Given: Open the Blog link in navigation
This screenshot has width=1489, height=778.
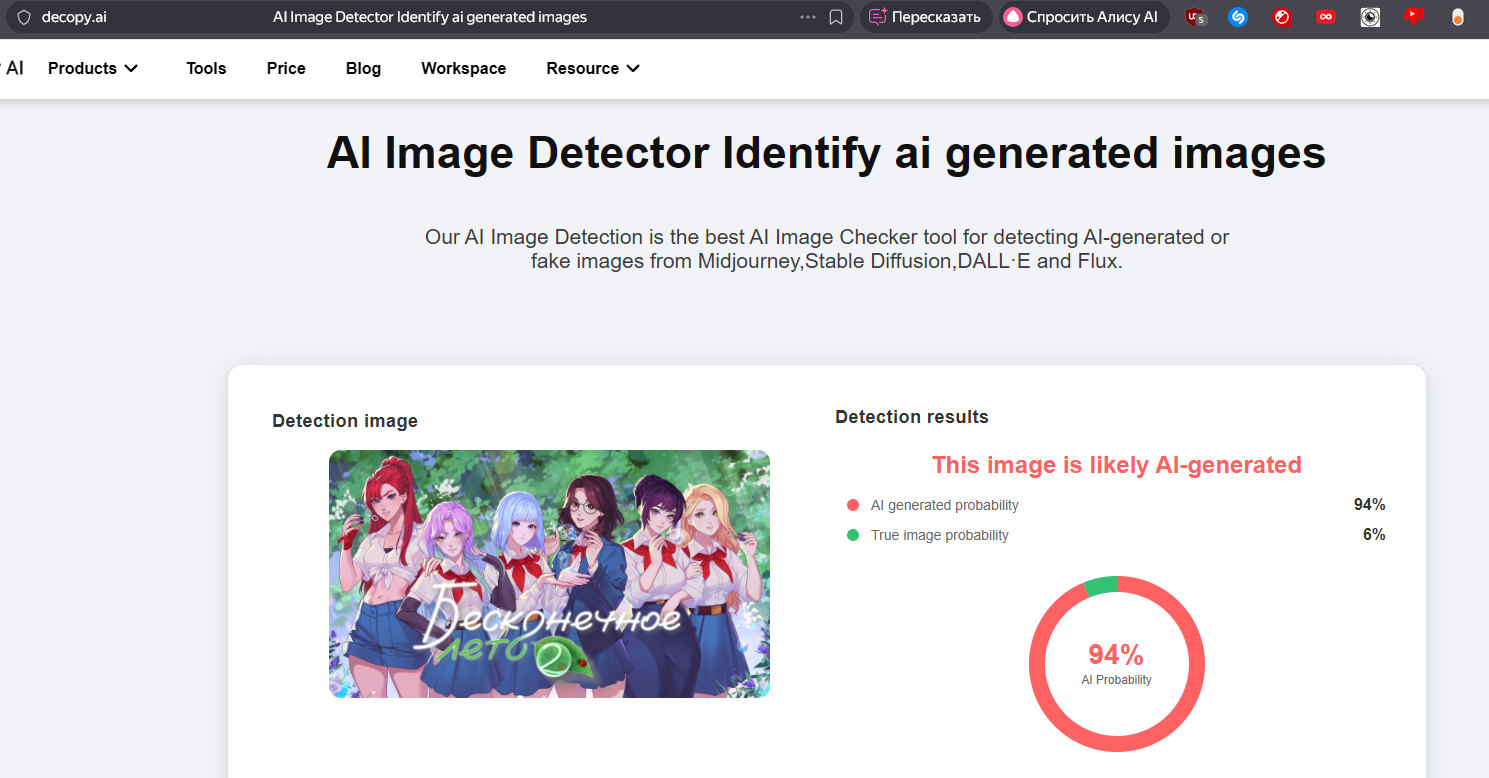Looking at the screenshot, I should [x=363, y=68].
